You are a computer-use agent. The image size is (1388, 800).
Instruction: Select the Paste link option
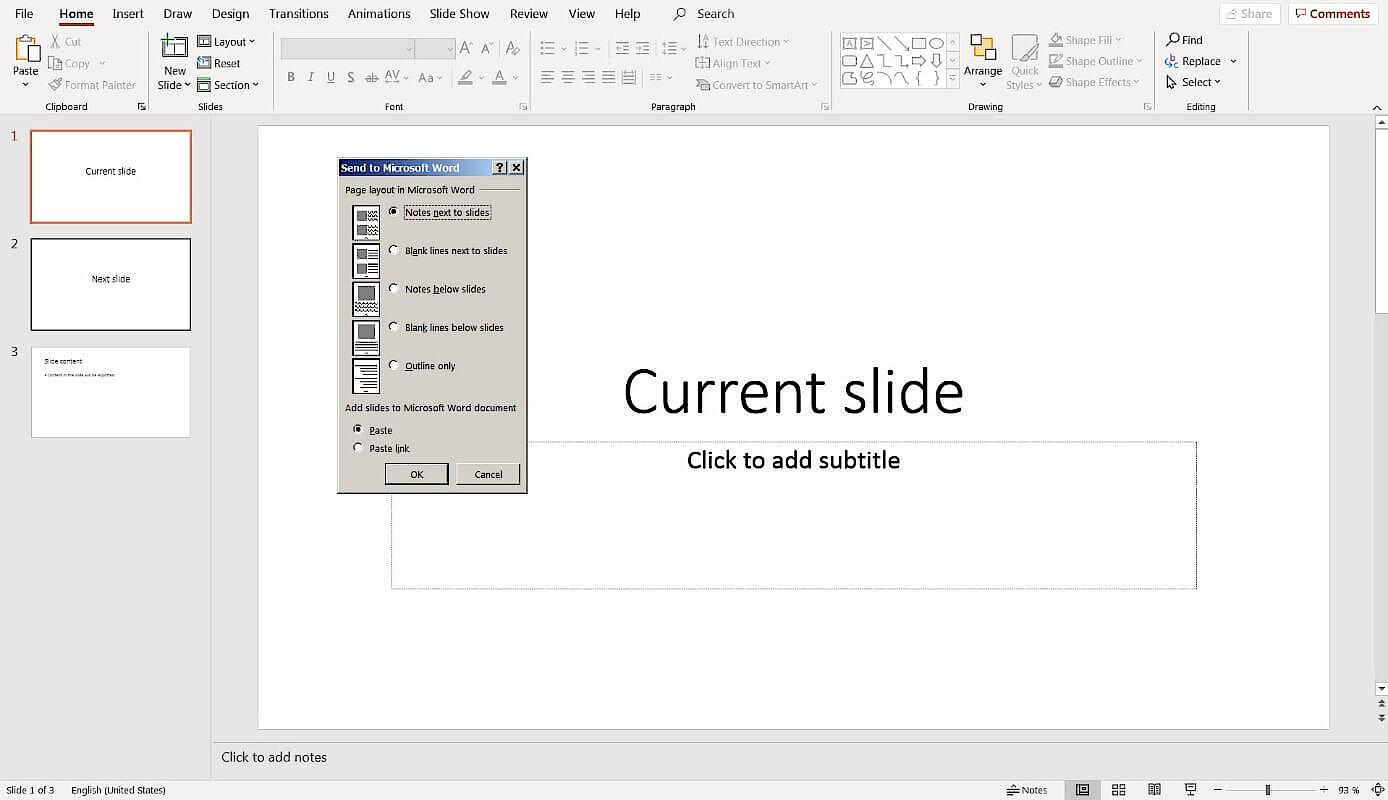[x=358, y=447]
